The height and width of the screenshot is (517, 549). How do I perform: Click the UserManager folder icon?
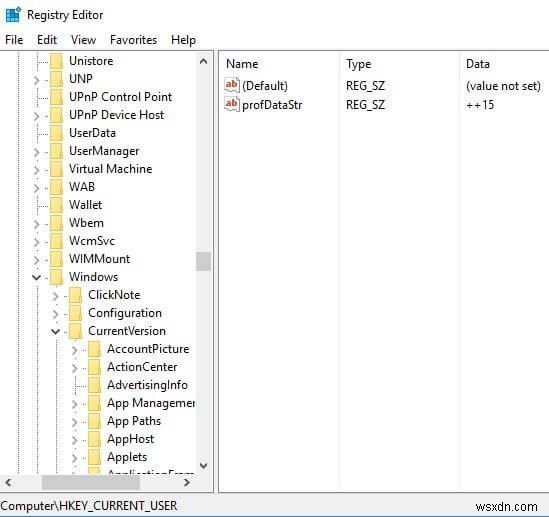[x=56, y=151]
